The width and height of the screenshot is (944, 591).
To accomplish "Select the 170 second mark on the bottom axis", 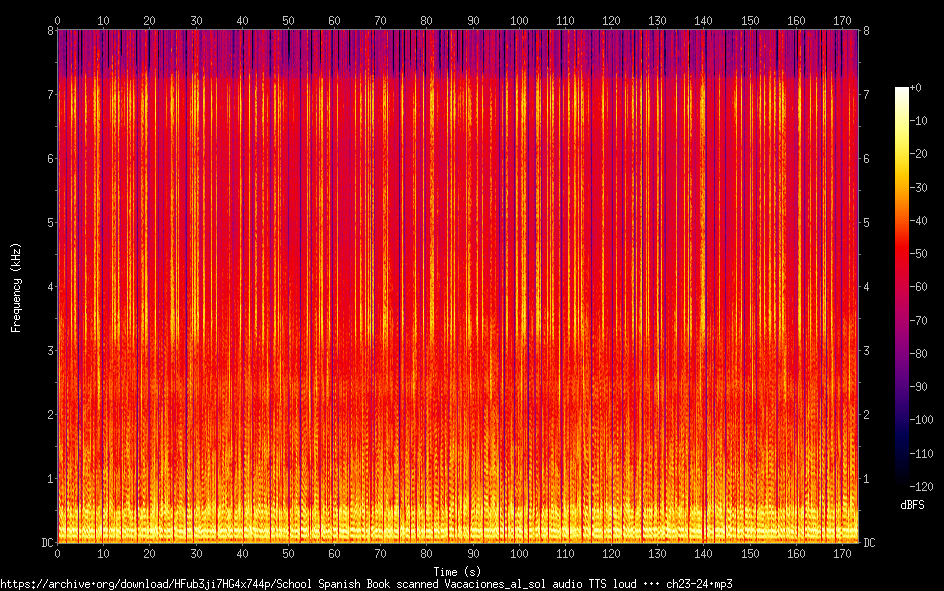I will coord(841,553).
